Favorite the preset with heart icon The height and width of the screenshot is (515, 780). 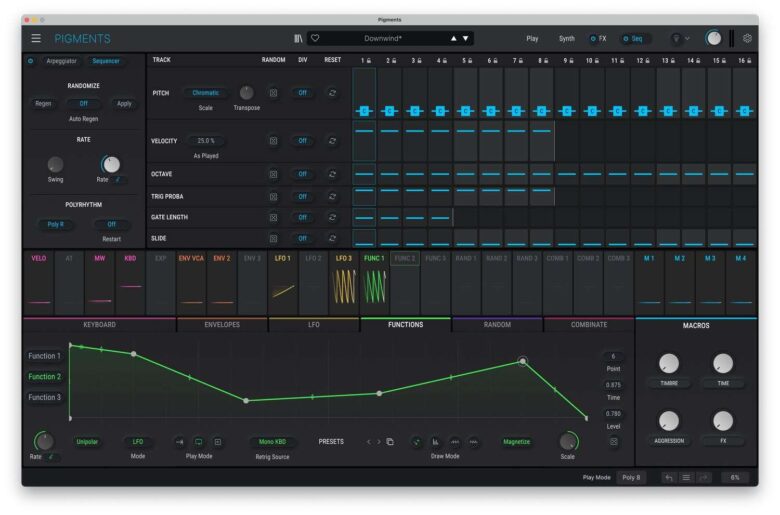pyautogui.click(x=315, y=38)
